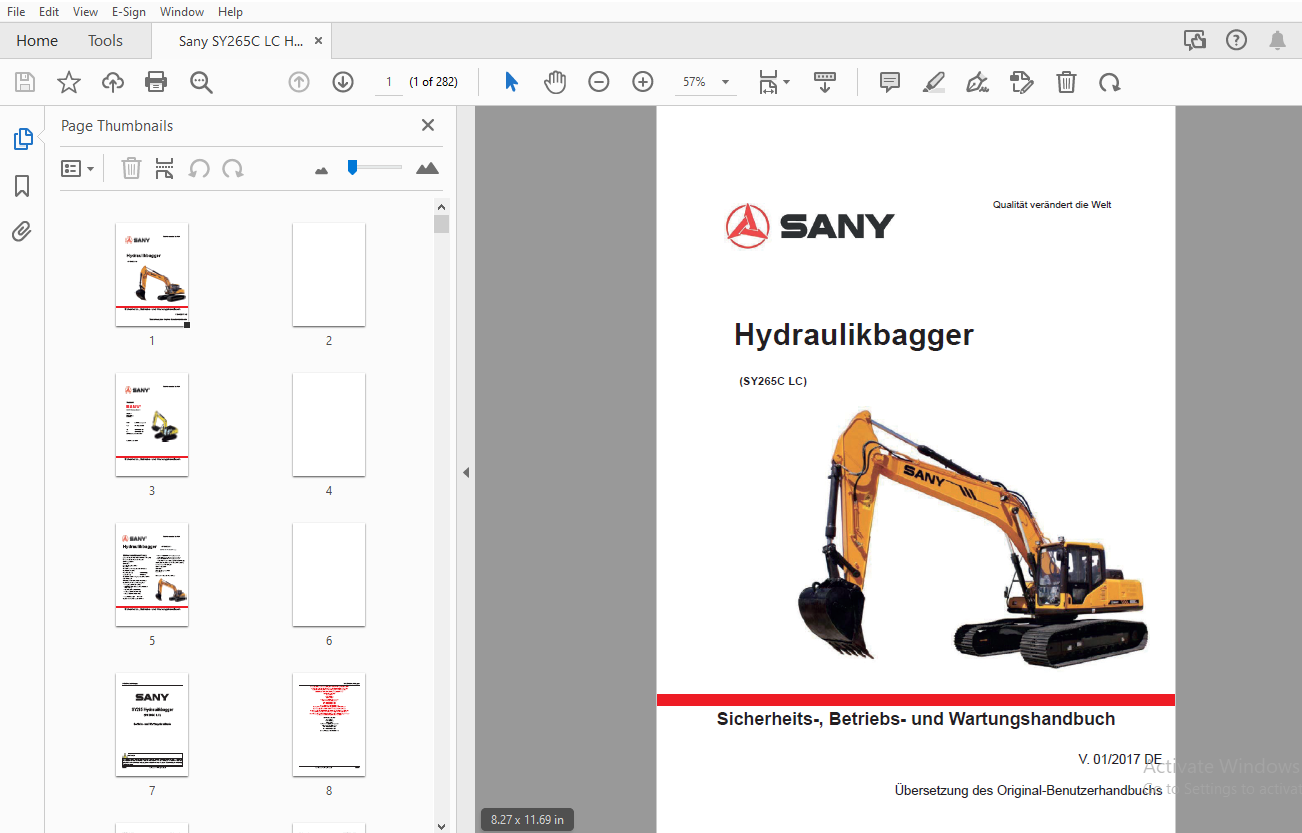The width and height of the screenshot is (1302, 833).
Task: Open the Find text magnifier tool
Action: (x=201, y=82)
